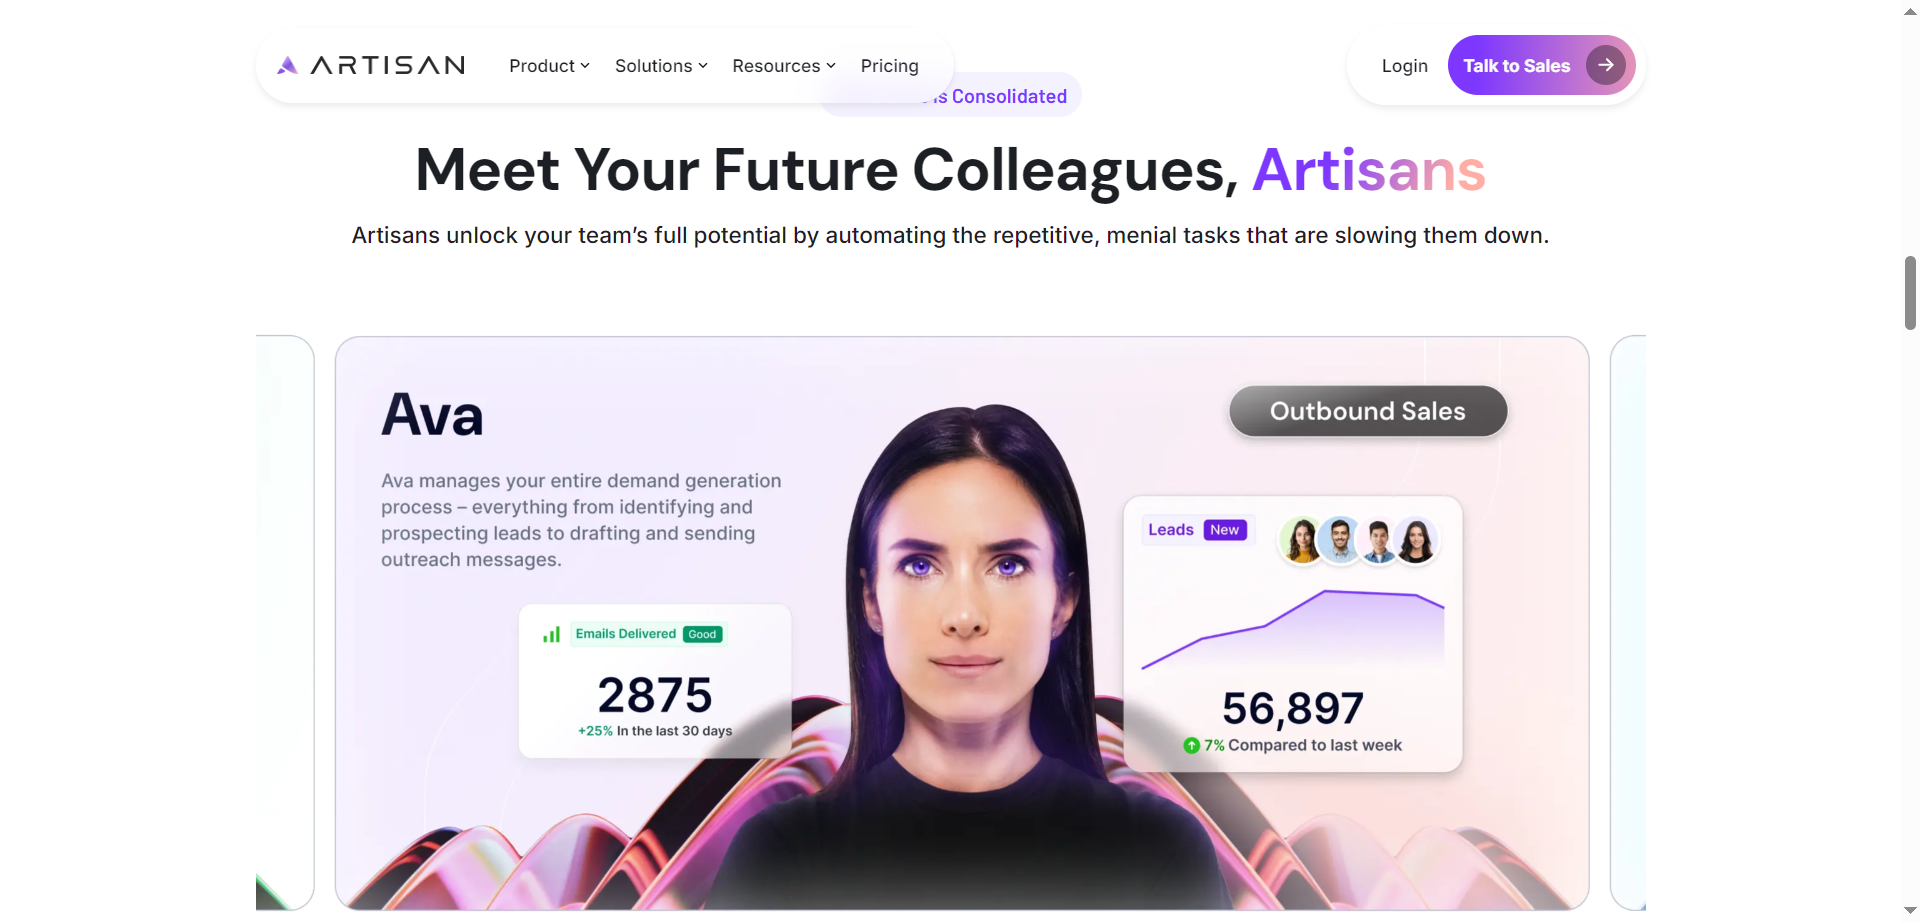This screenshot has height=922, width=1920.
Task: Click the page vertical scrollbar thumb
Action: click(x=1910, y=293)
